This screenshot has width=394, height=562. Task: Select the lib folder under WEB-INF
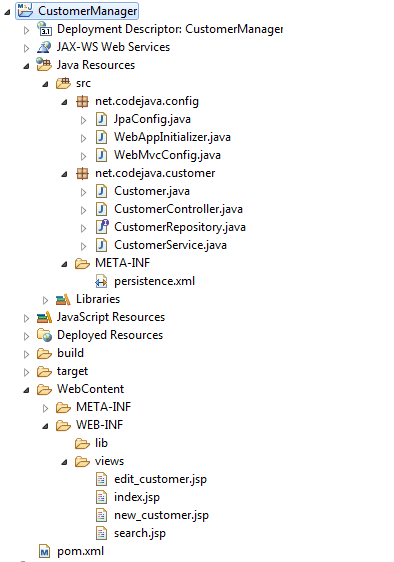(x=101, y=443)
